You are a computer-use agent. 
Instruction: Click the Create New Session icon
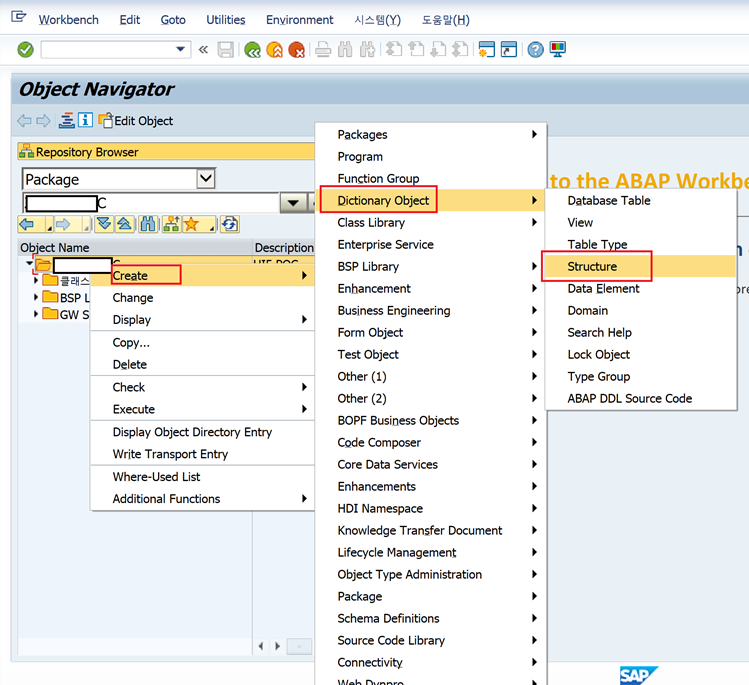(486, 49)
